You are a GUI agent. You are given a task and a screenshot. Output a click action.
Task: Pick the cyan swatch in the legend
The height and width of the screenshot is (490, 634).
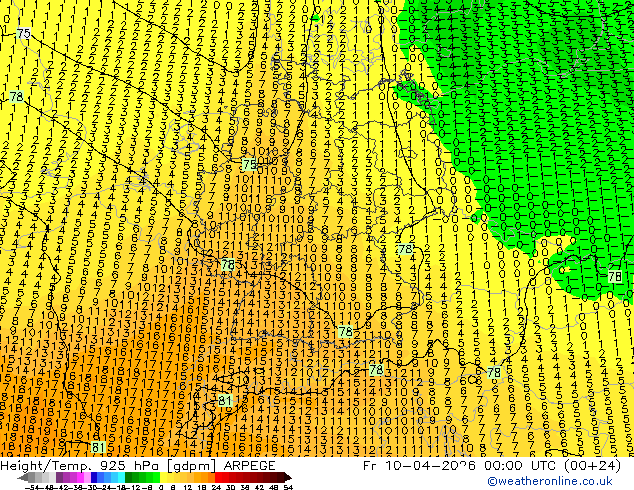[121, 477]
